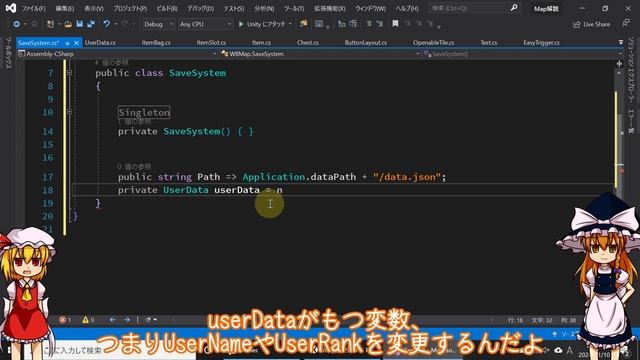Click the new project toolbar icon
Viewport: 640px width, 360px height.
click(51, 24)
